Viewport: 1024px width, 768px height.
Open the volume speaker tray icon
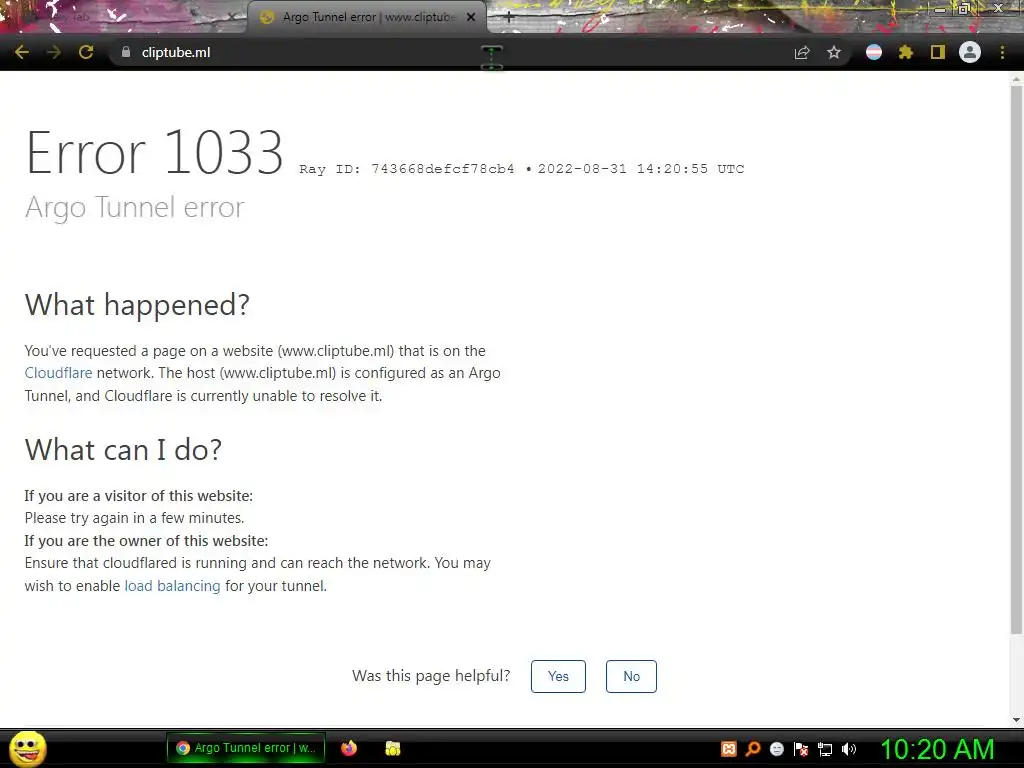click(x=849, y=749)
